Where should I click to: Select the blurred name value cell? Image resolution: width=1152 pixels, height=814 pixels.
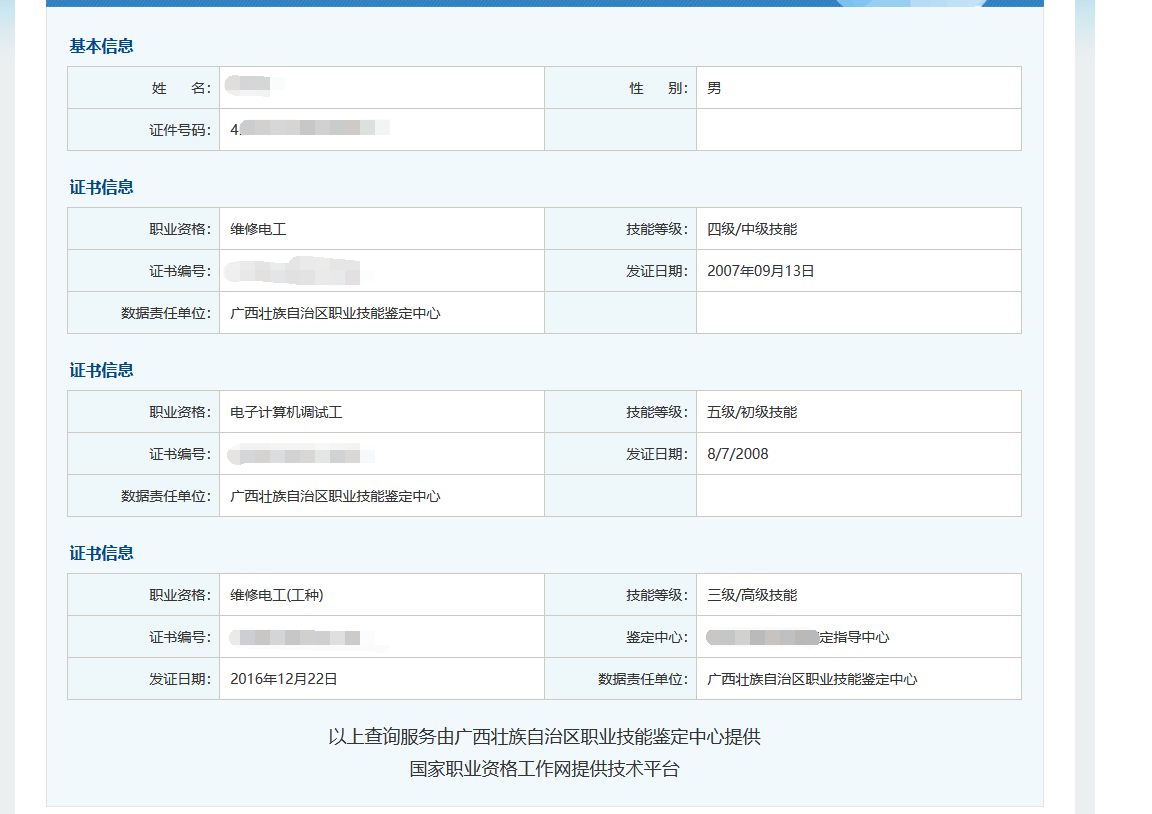(250, 87)
